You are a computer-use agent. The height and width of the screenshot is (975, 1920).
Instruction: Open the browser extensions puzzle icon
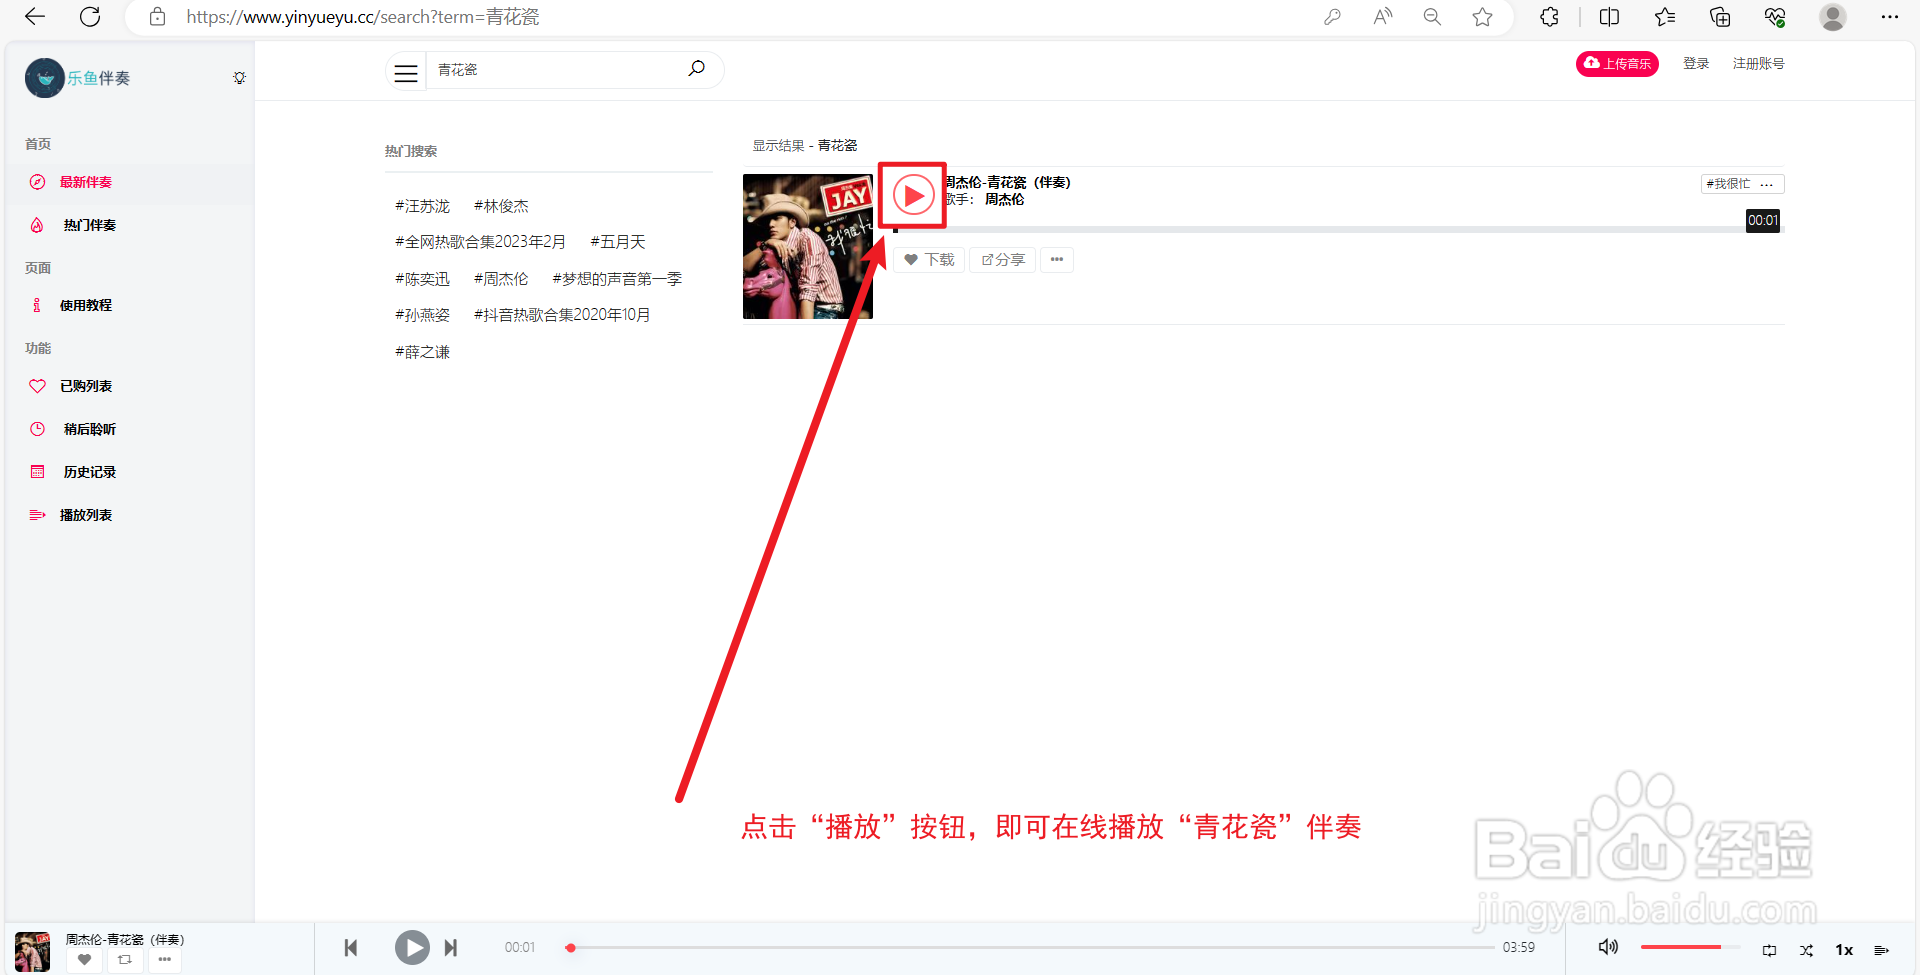coord(1549,17)
